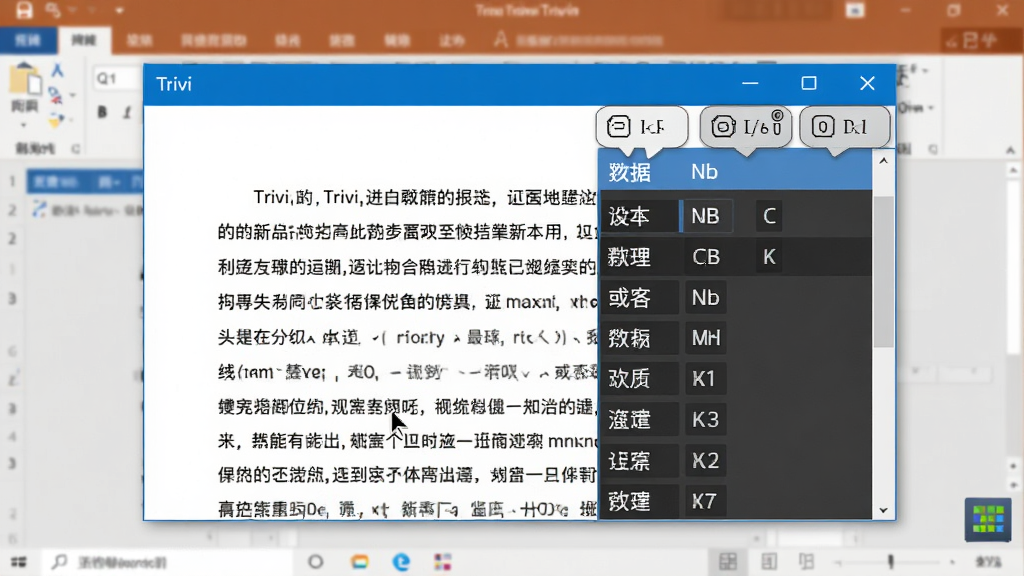Click the Cortana circle icon on the taskbar

click(x=315, y=562)
